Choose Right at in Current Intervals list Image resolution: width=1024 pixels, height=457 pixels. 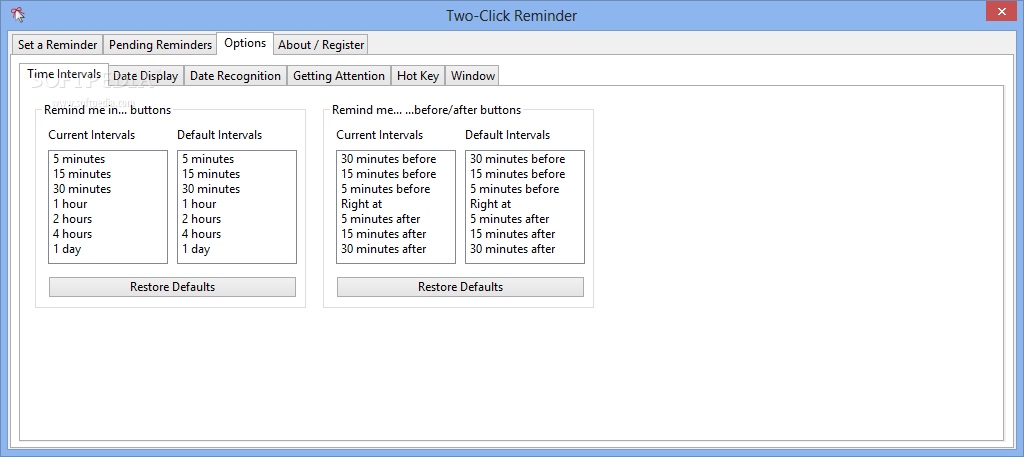(x=361, y=204)
